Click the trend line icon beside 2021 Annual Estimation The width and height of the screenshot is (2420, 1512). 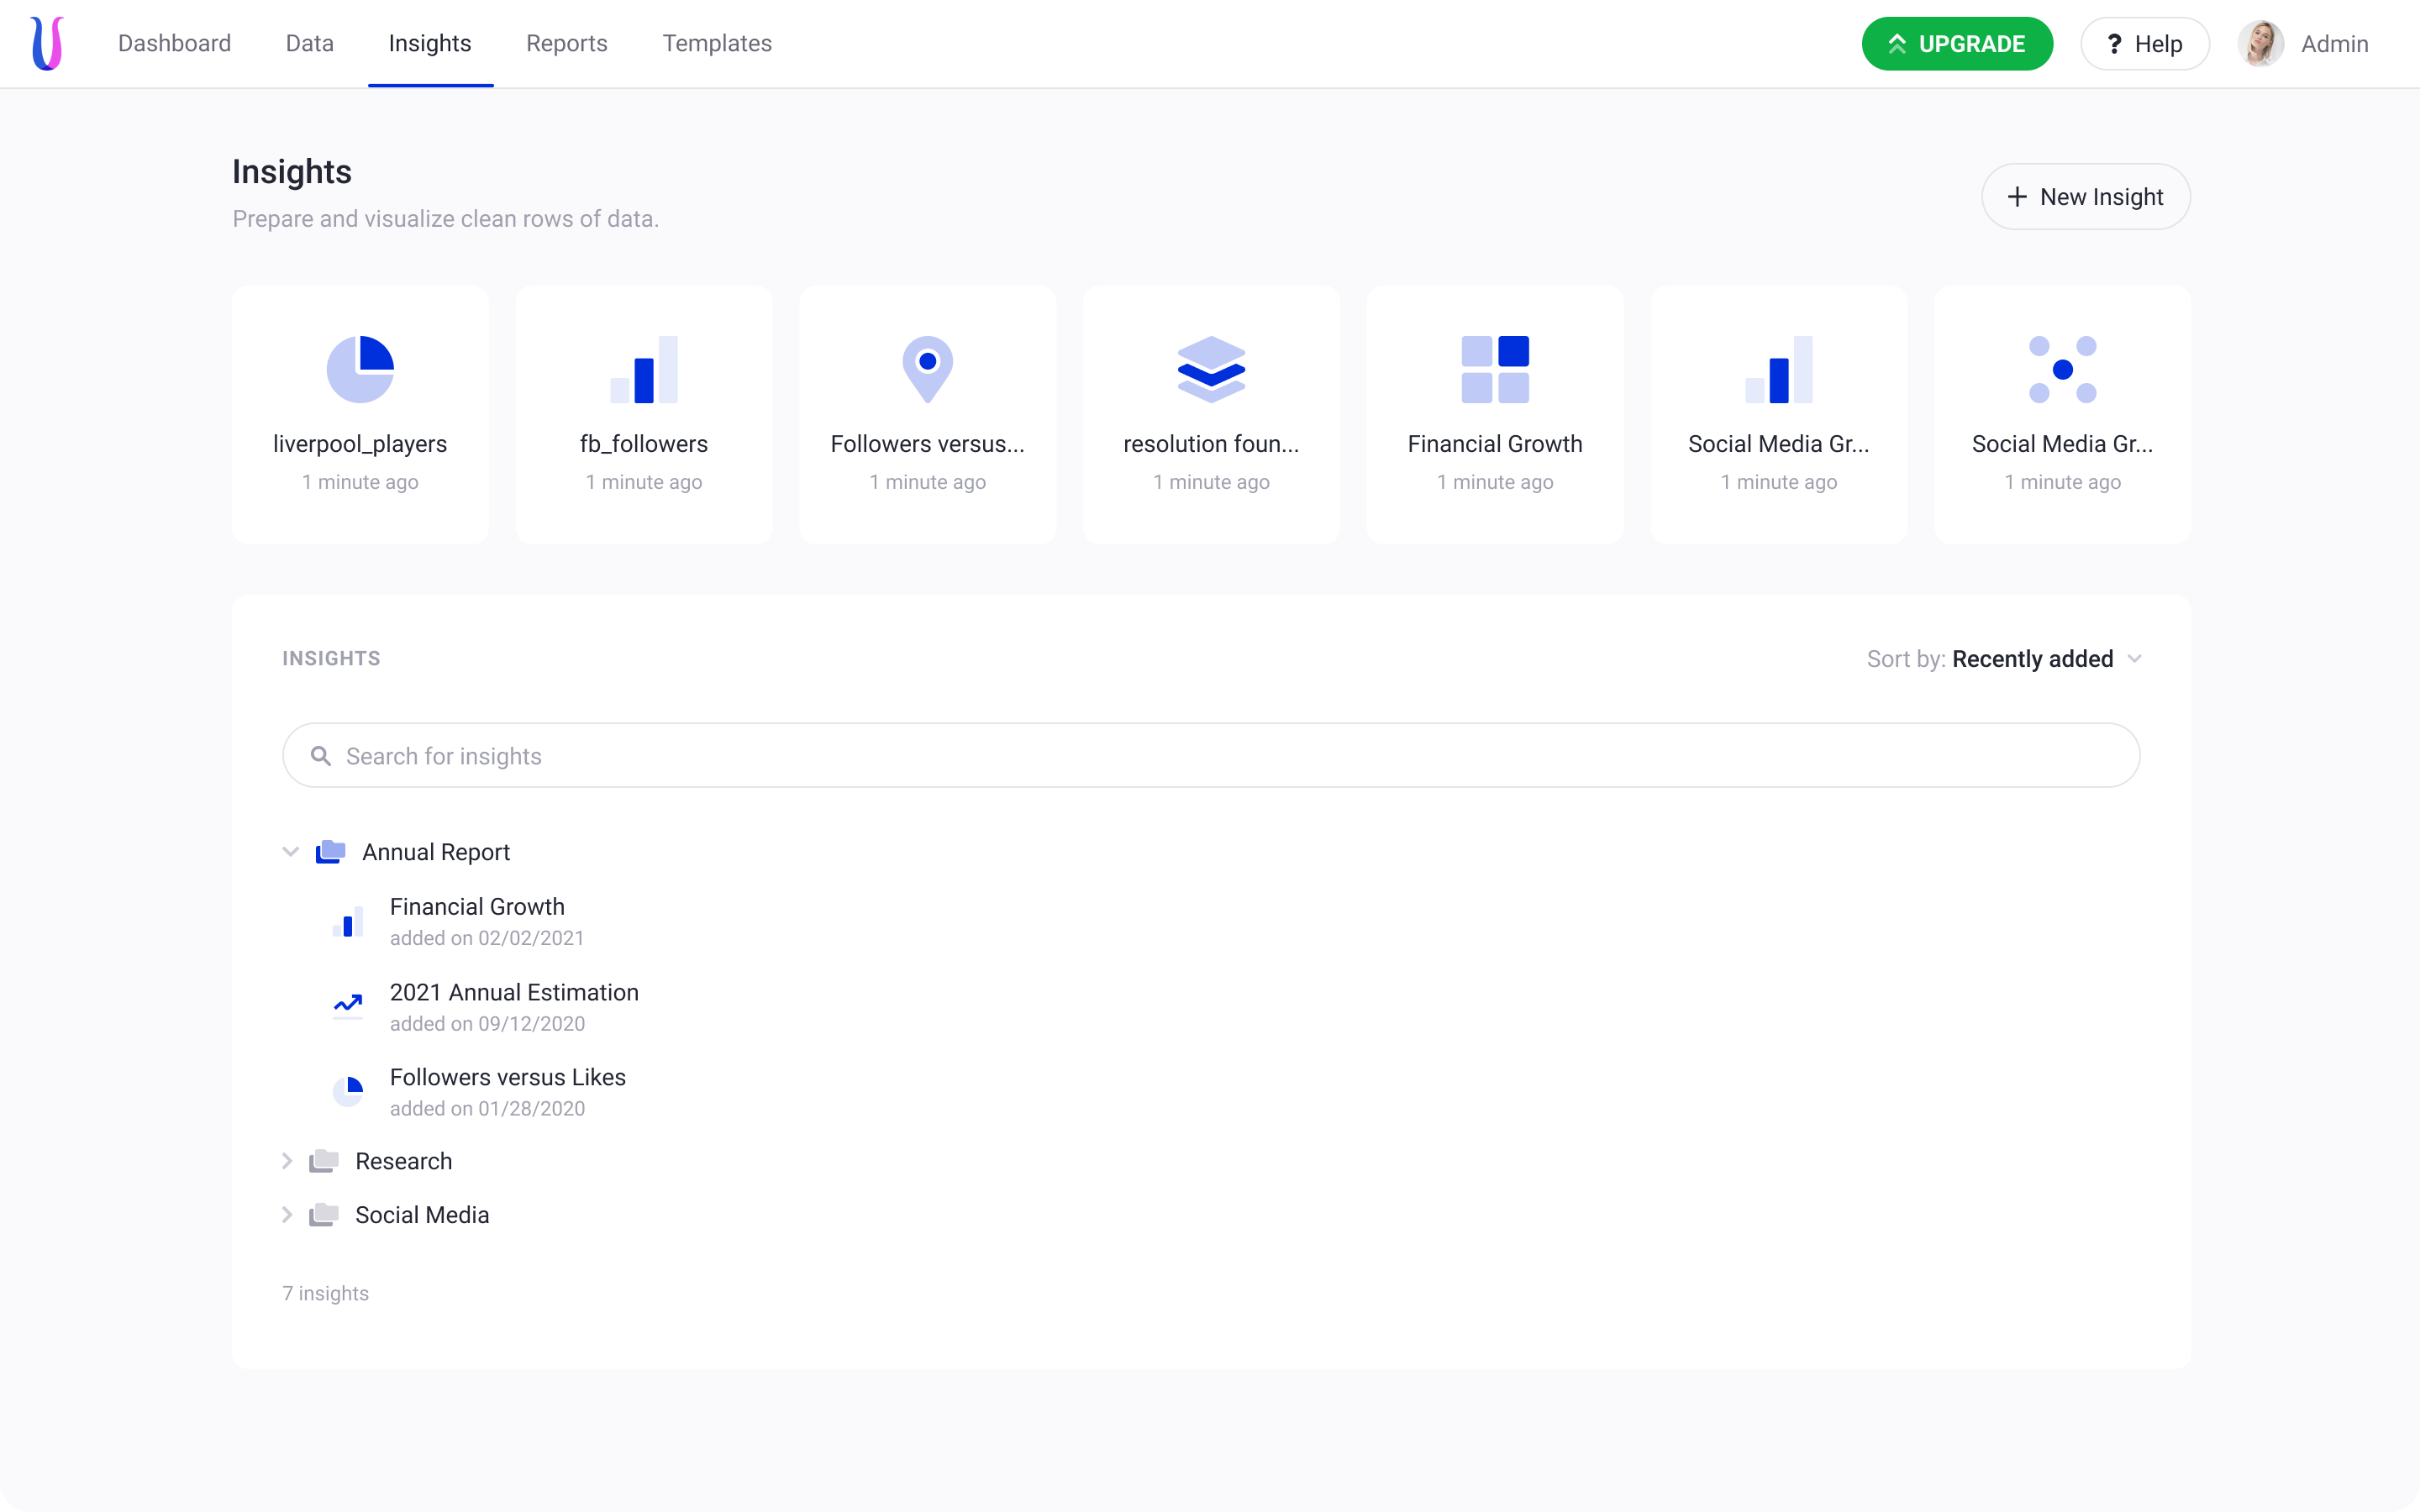[347, 1003]
